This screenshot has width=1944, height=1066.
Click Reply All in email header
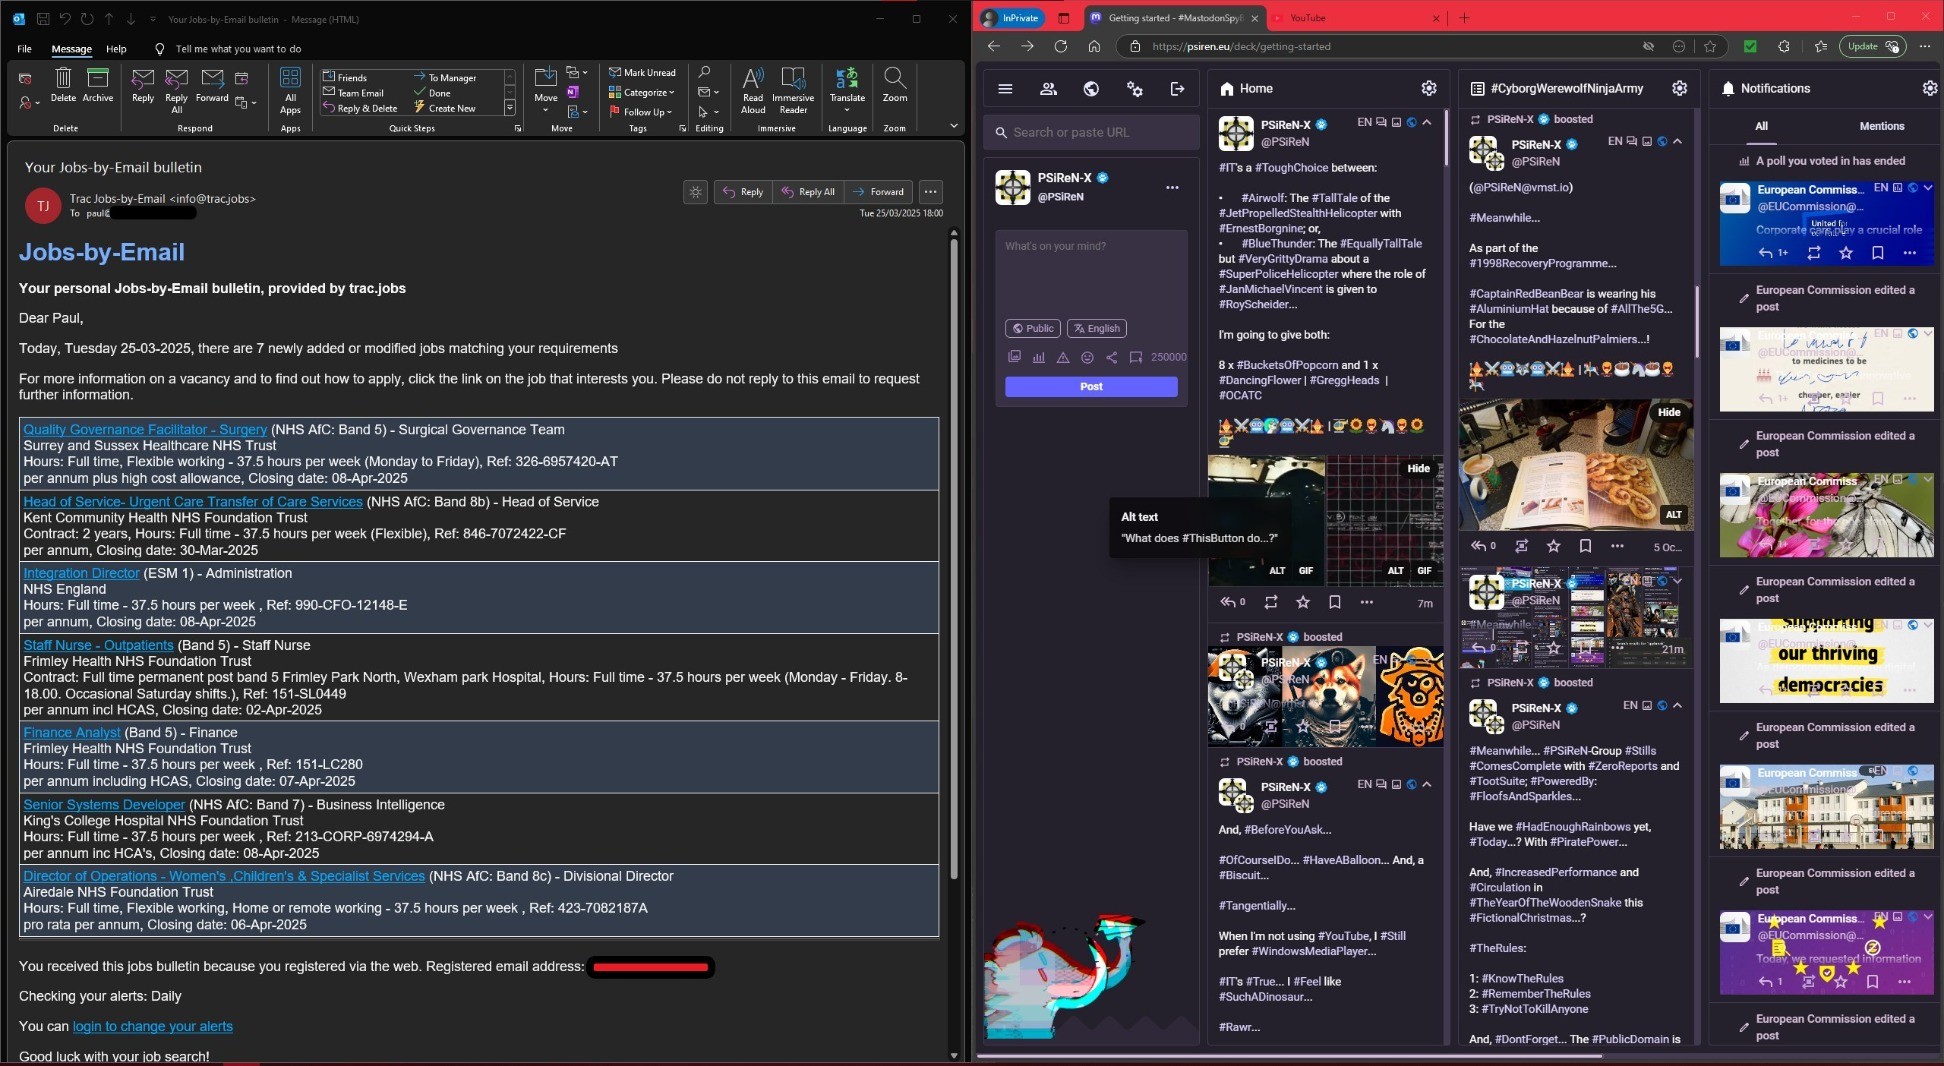click(x=808, y=192)
